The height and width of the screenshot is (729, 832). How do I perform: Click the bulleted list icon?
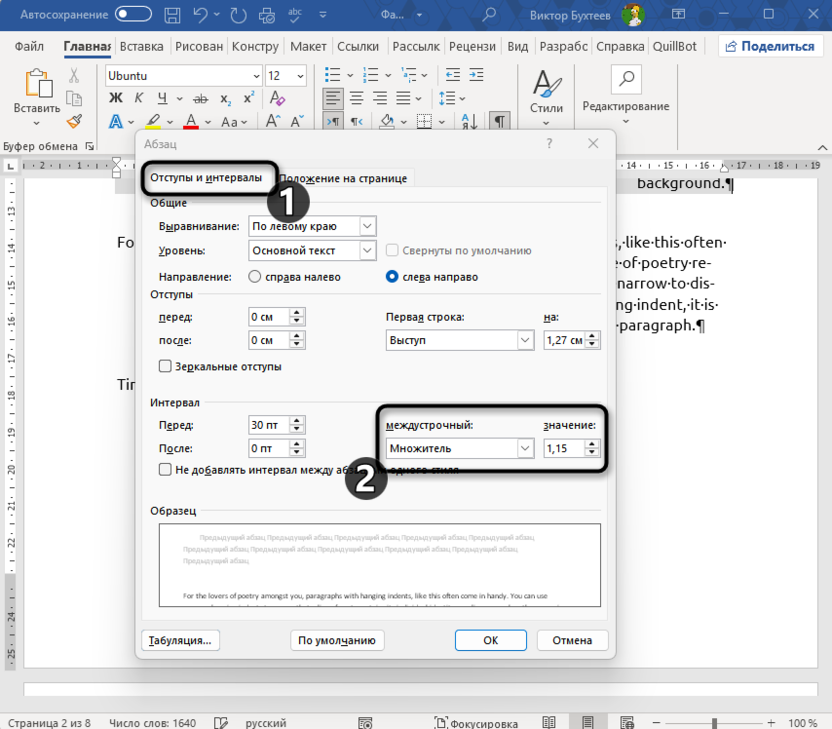point(332,76)
